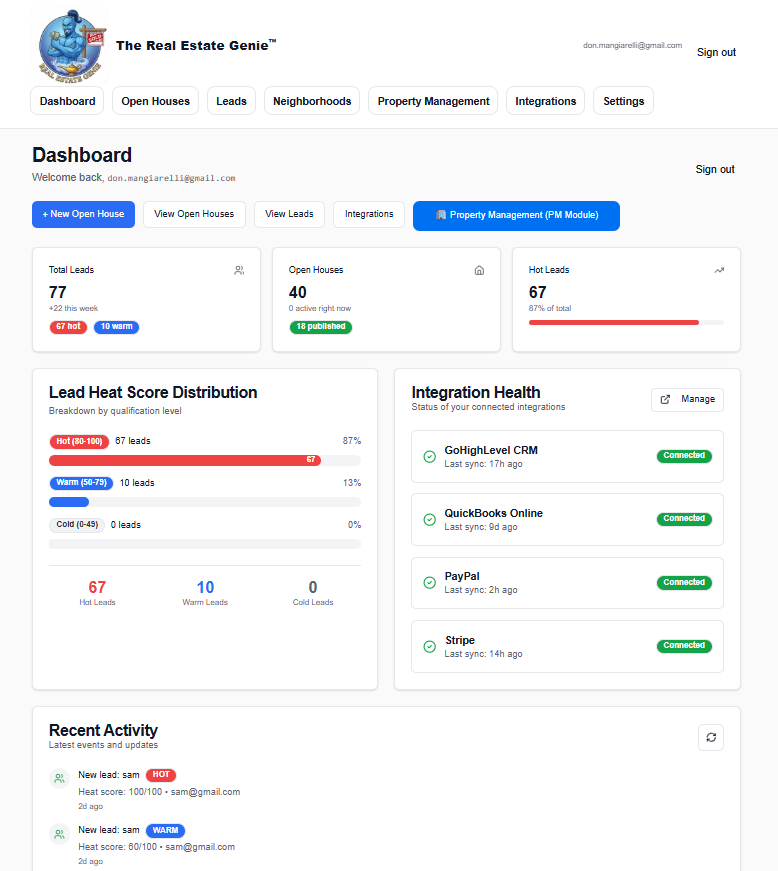Screen dimensions: 778x871
Task: Click the check icon next to QuickBooks Online
Action: (429, 520)
